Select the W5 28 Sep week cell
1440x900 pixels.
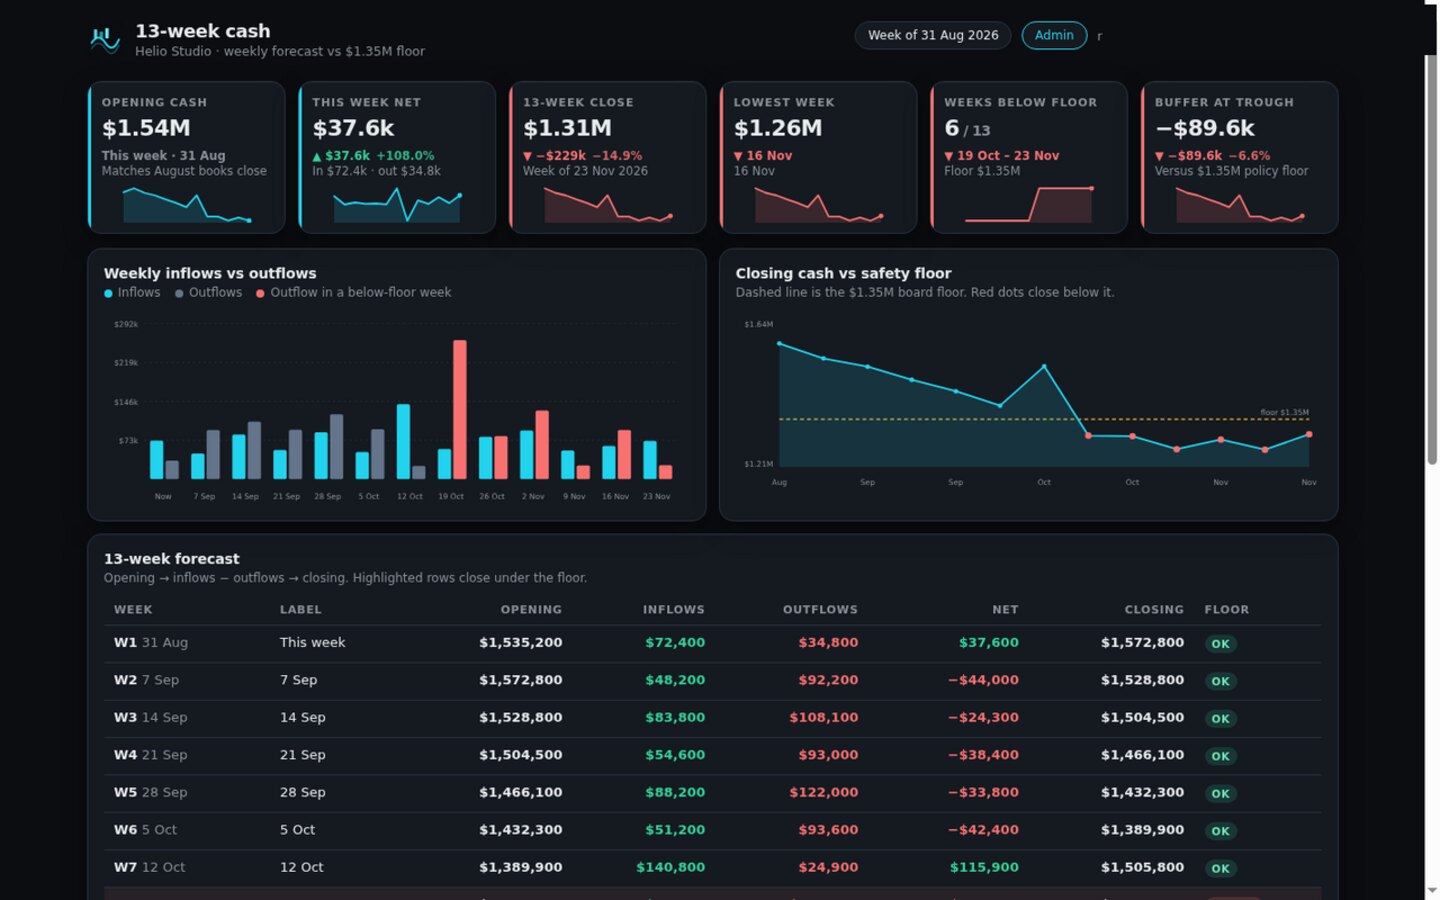click(150, 792)
